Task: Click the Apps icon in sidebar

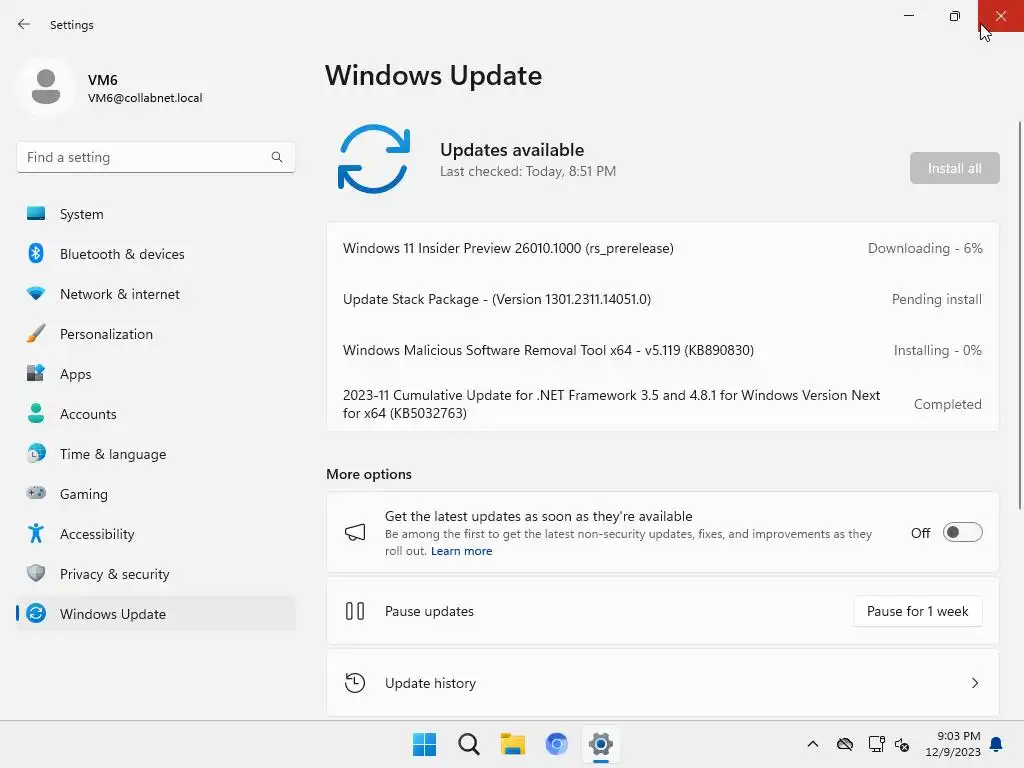Action: (x=36, y=374)
